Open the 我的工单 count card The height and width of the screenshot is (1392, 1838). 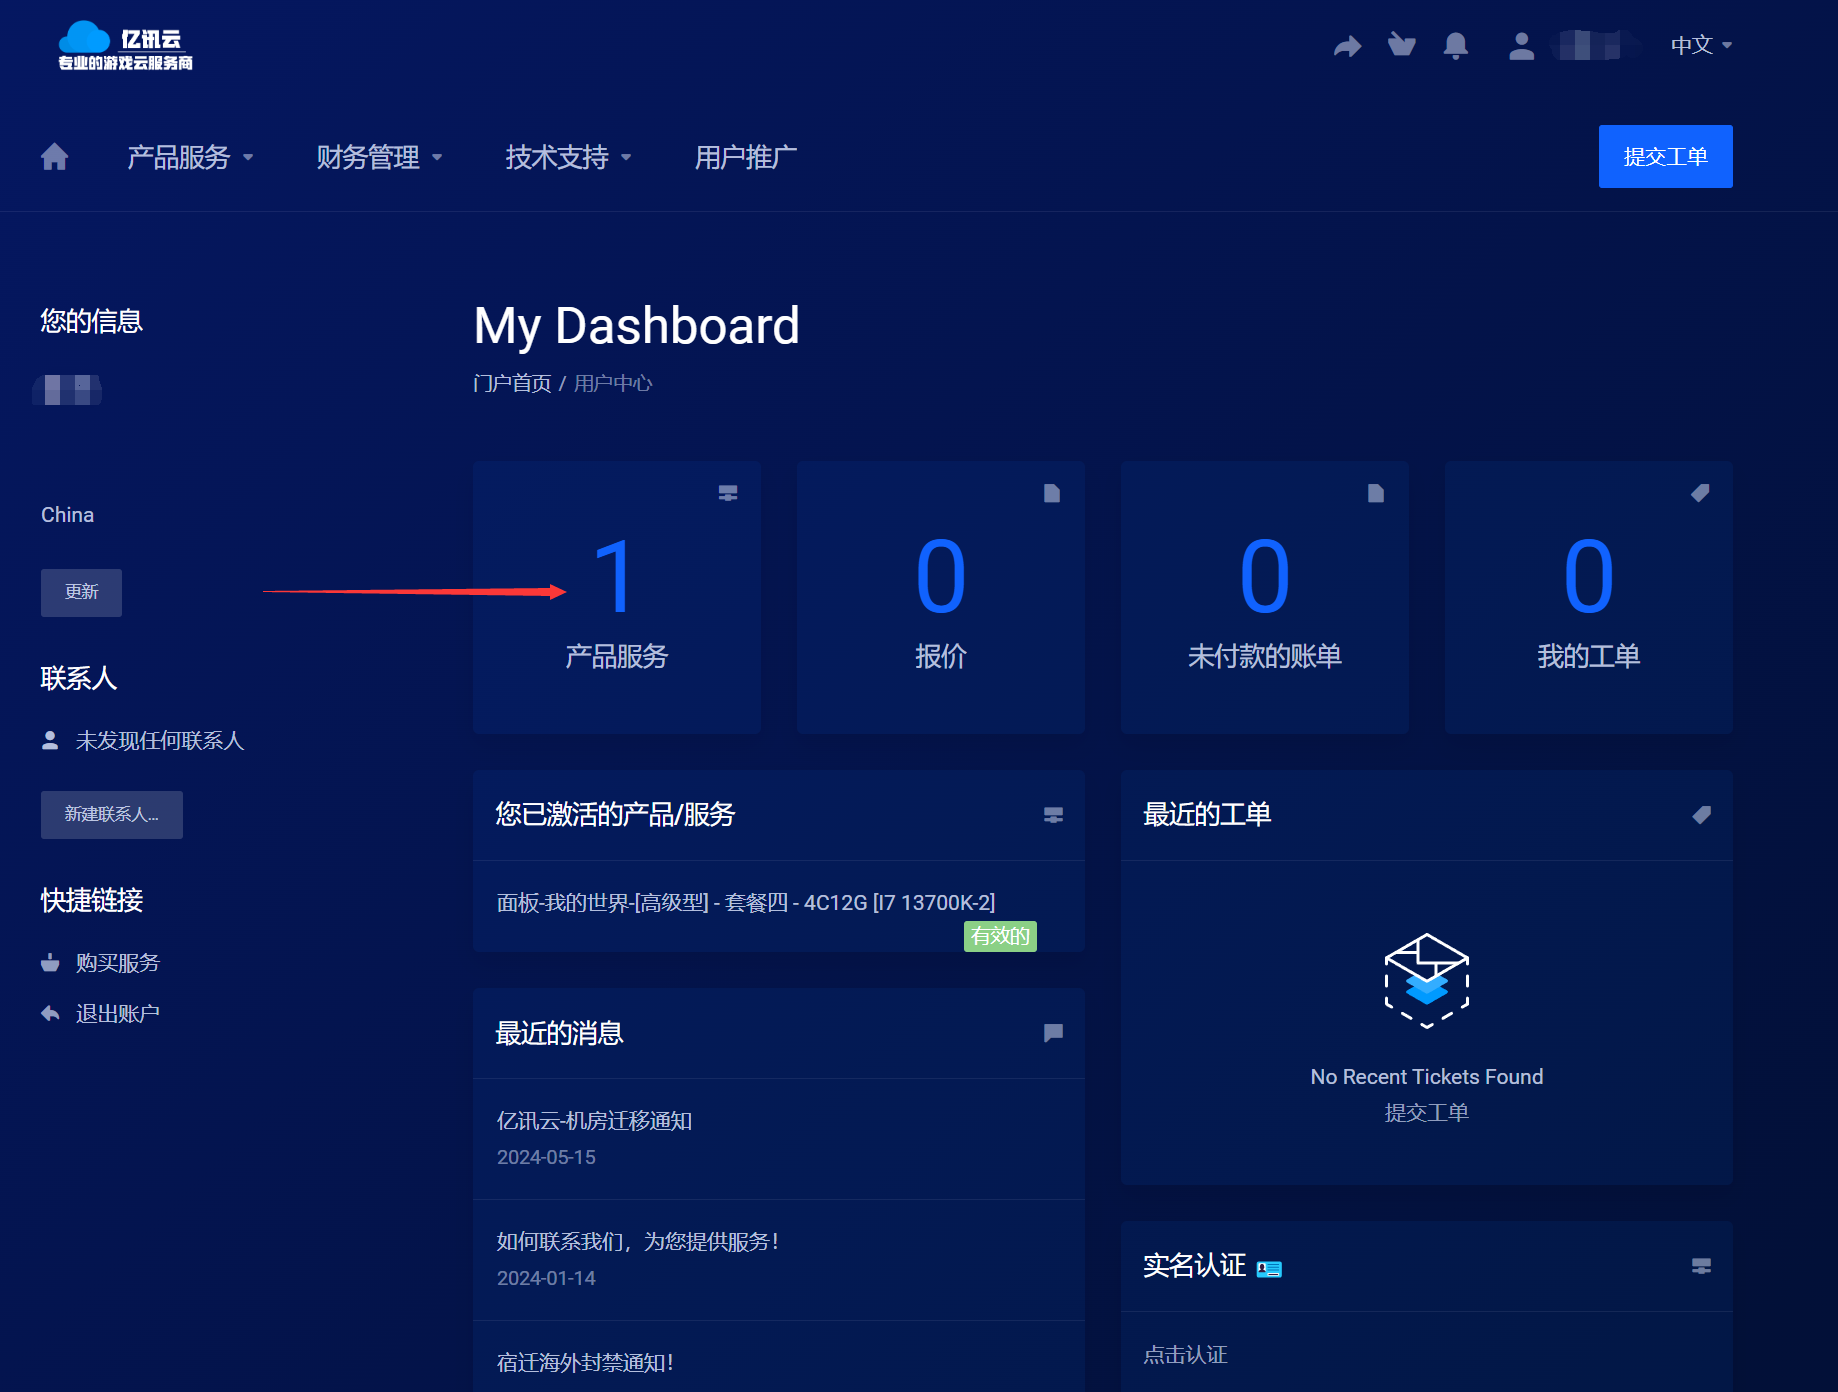point(1589,598)
